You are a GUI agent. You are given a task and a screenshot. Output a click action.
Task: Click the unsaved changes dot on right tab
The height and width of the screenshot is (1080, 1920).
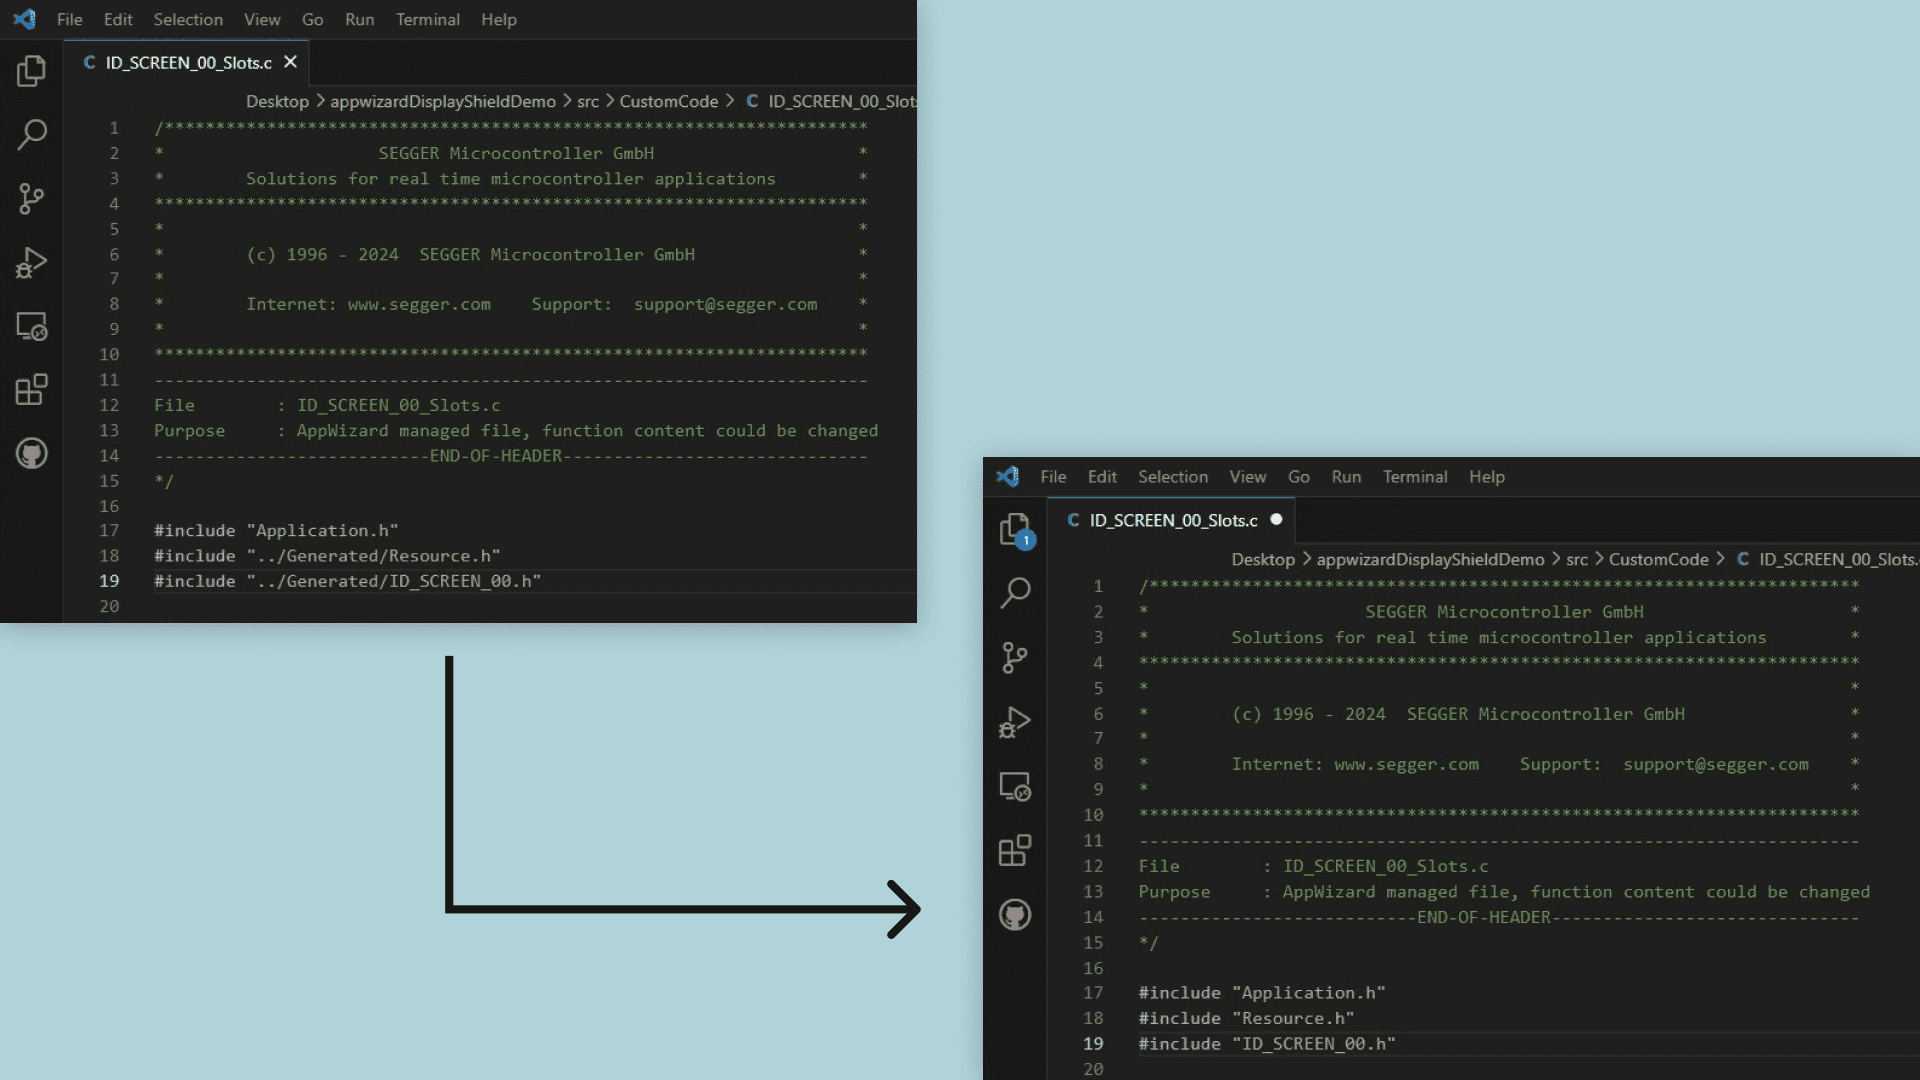(x=1277, y=519)
